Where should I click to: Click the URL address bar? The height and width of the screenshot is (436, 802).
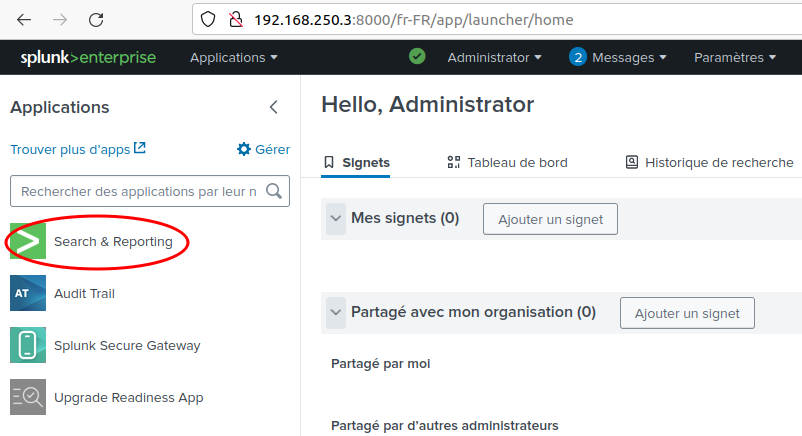click(x=497, y=20)
